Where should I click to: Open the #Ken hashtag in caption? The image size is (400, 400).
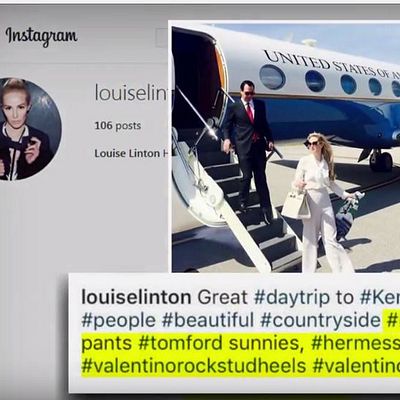(380, 297)
